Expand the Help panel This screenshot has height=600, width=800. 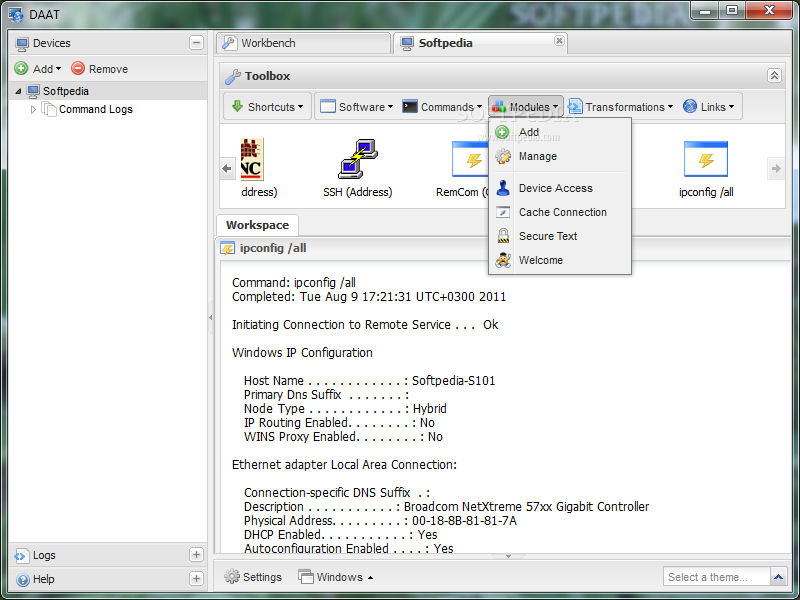click(196, 579)
